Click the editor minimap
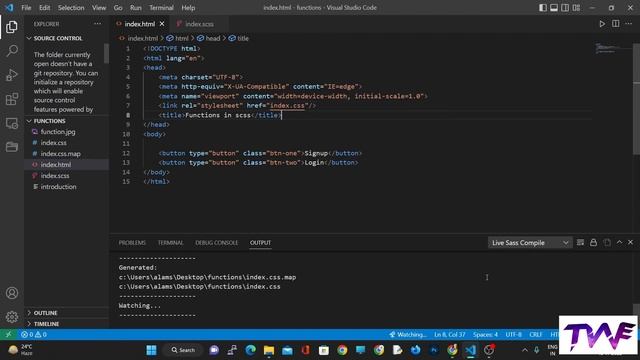This screenshot has height=360, width=640. pyautogui.click(x=613, y=49)
